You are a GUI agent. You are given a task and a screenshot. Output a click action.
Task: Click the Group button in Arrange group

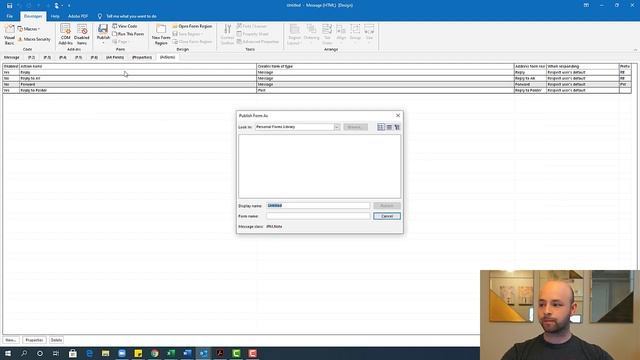point(355,34)
